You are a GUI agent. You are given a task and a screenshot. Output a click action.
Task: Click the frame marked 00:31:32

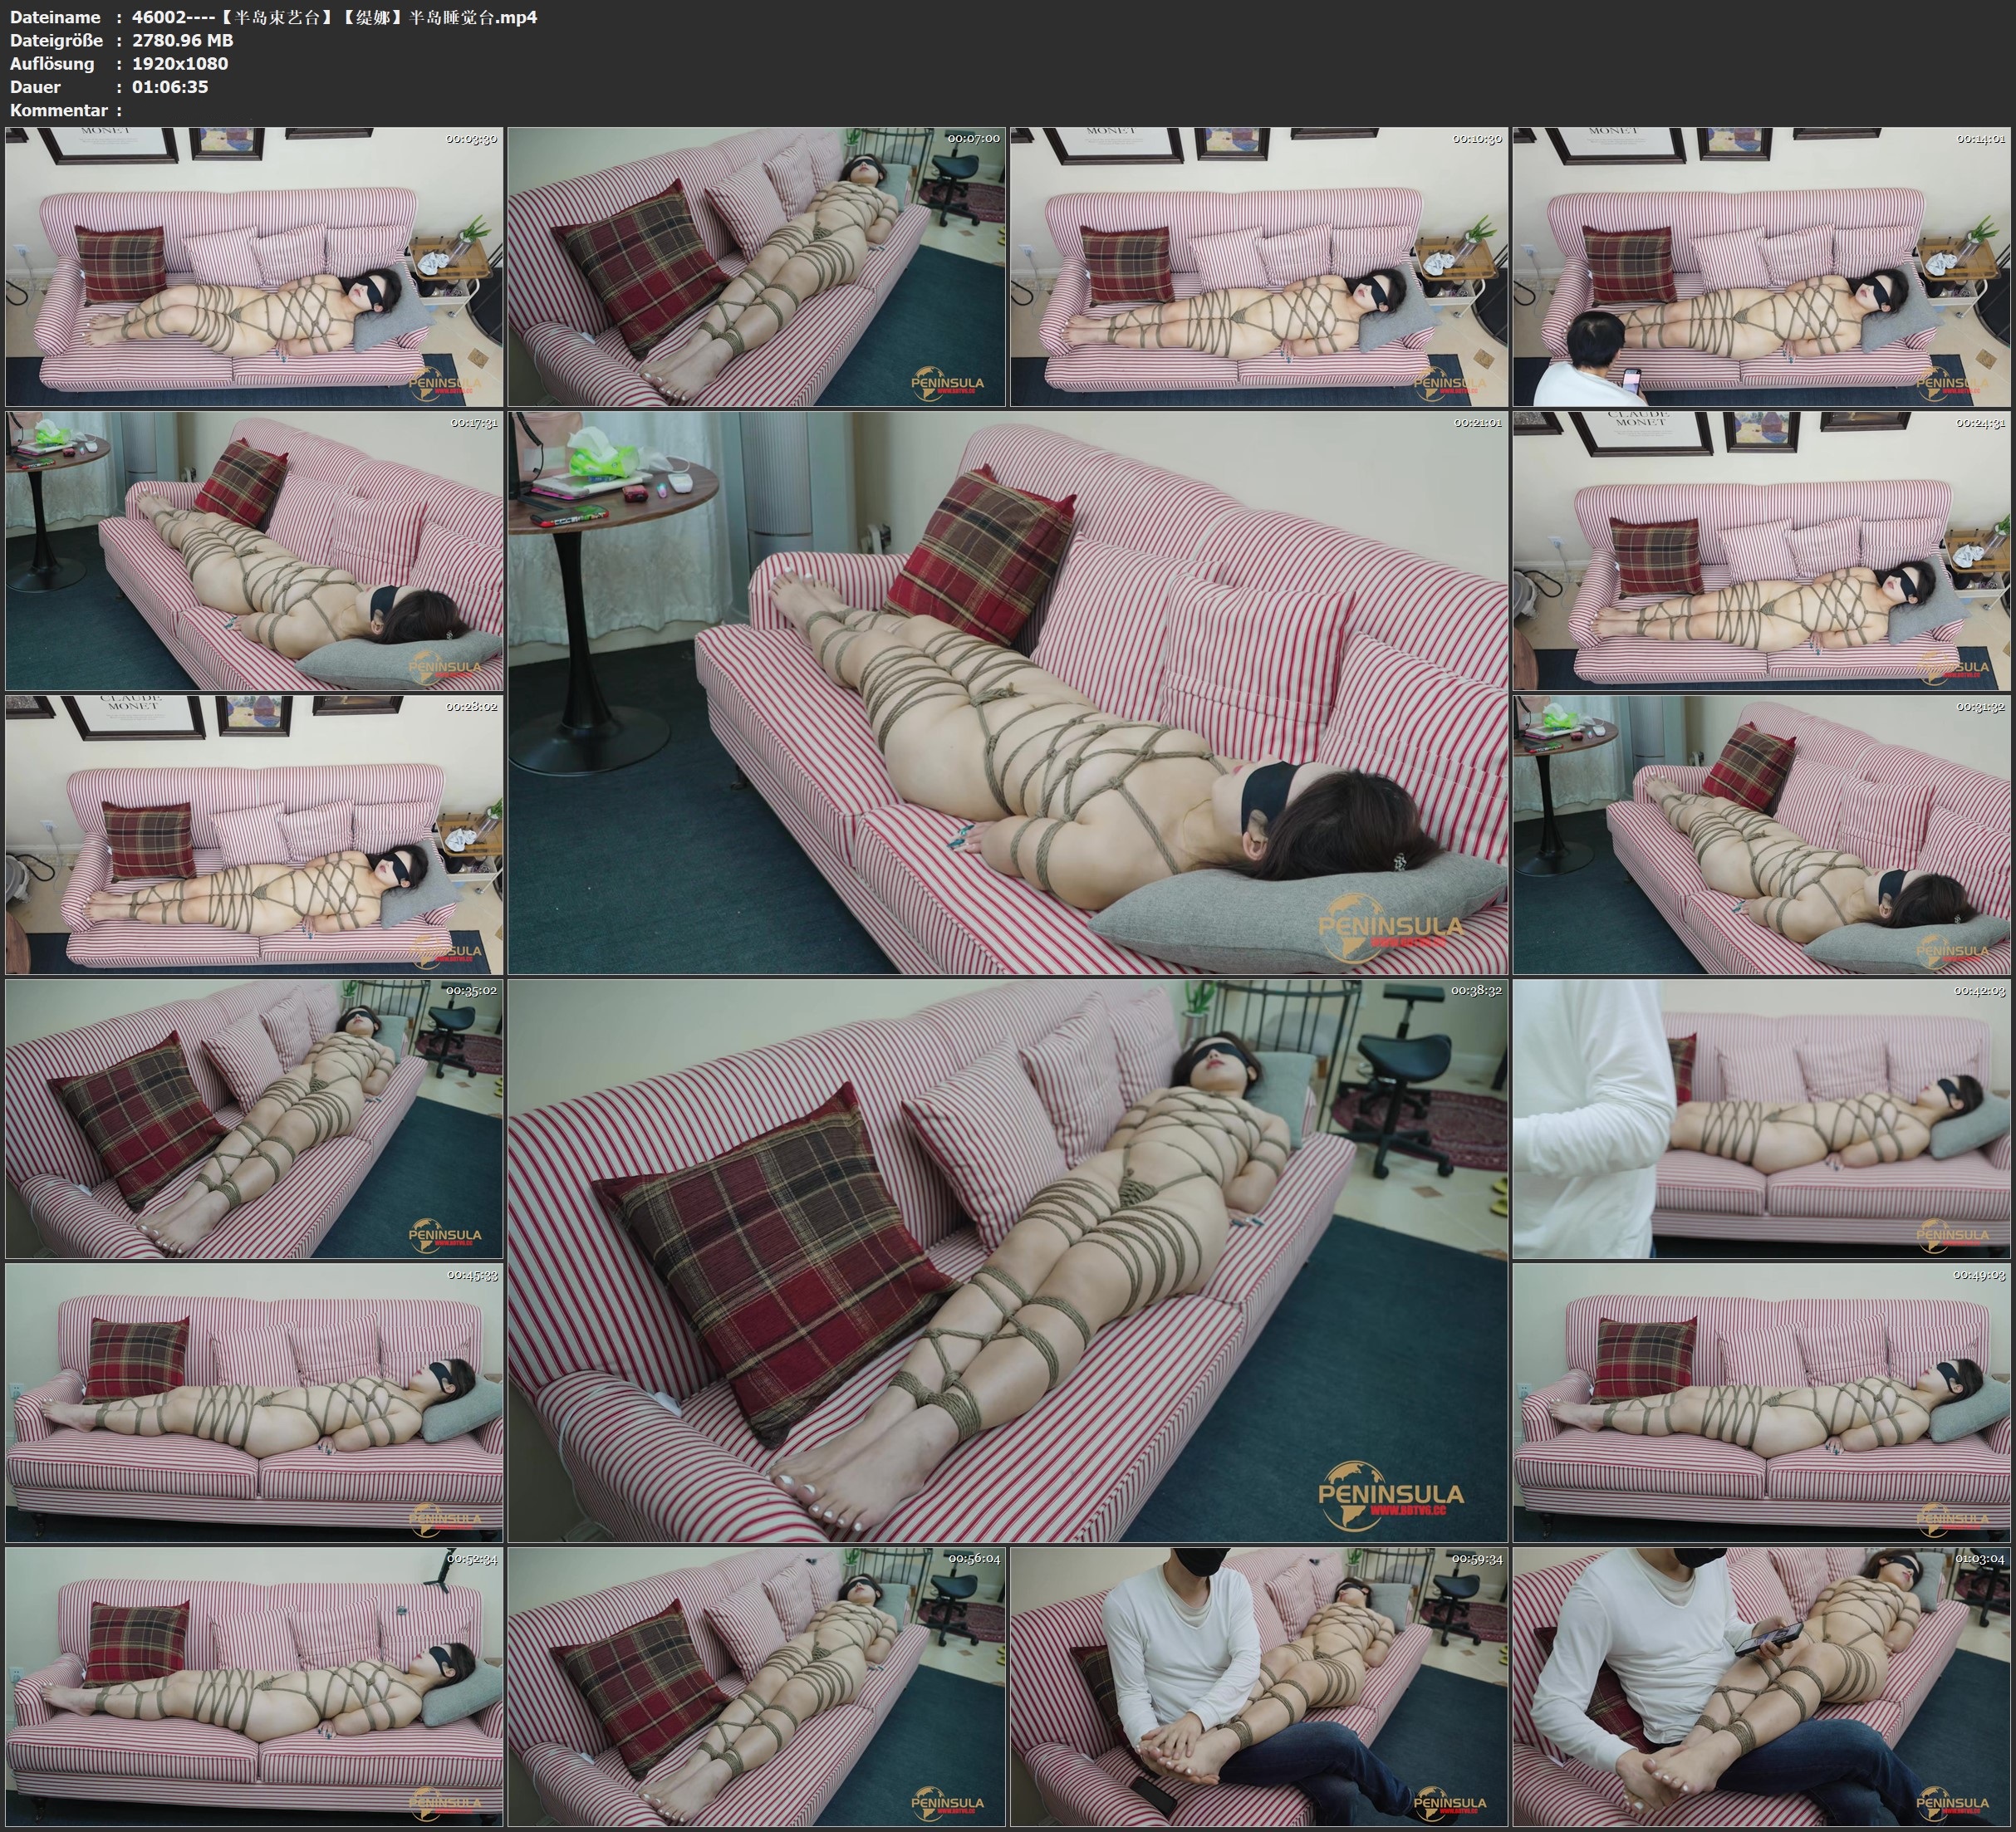click(1761, 834)
